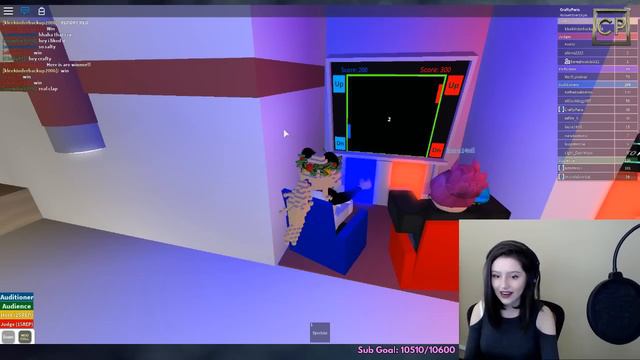Click the "Here is are winner!!" chat message
The width and height of the screenshot is (640, 360).
pos(69,64)
